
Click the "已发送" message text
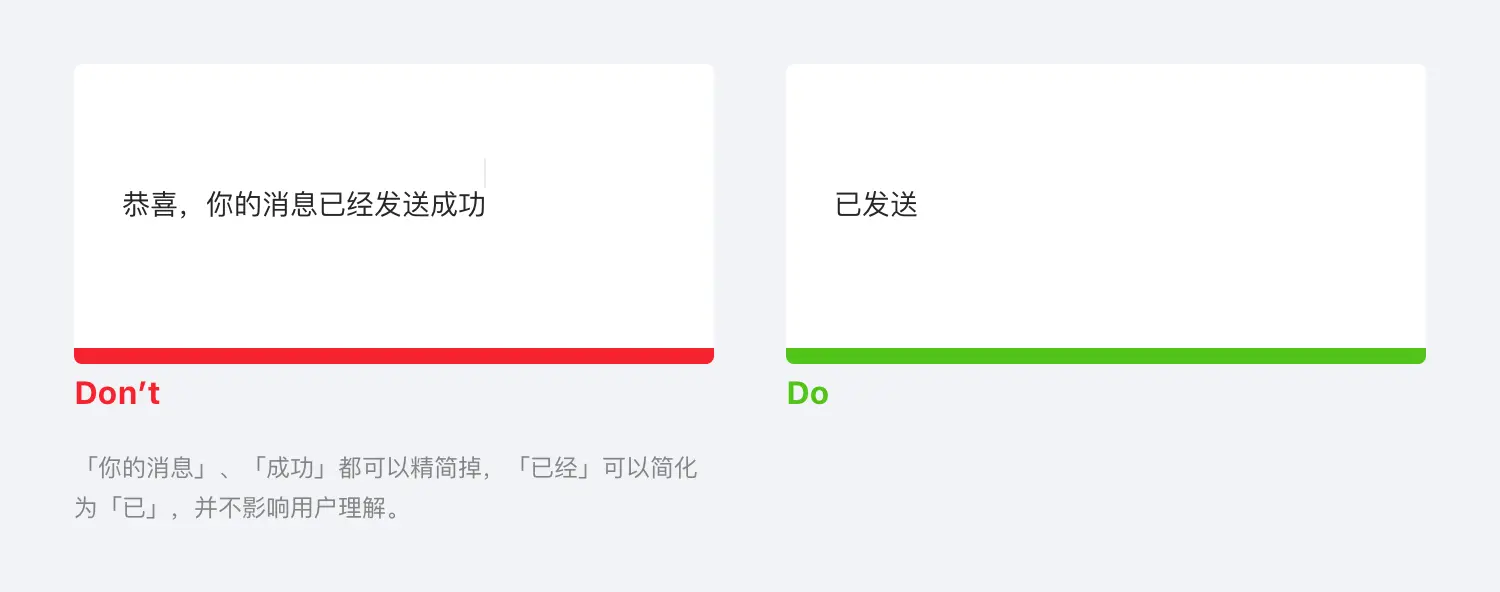tap(876, 205)
